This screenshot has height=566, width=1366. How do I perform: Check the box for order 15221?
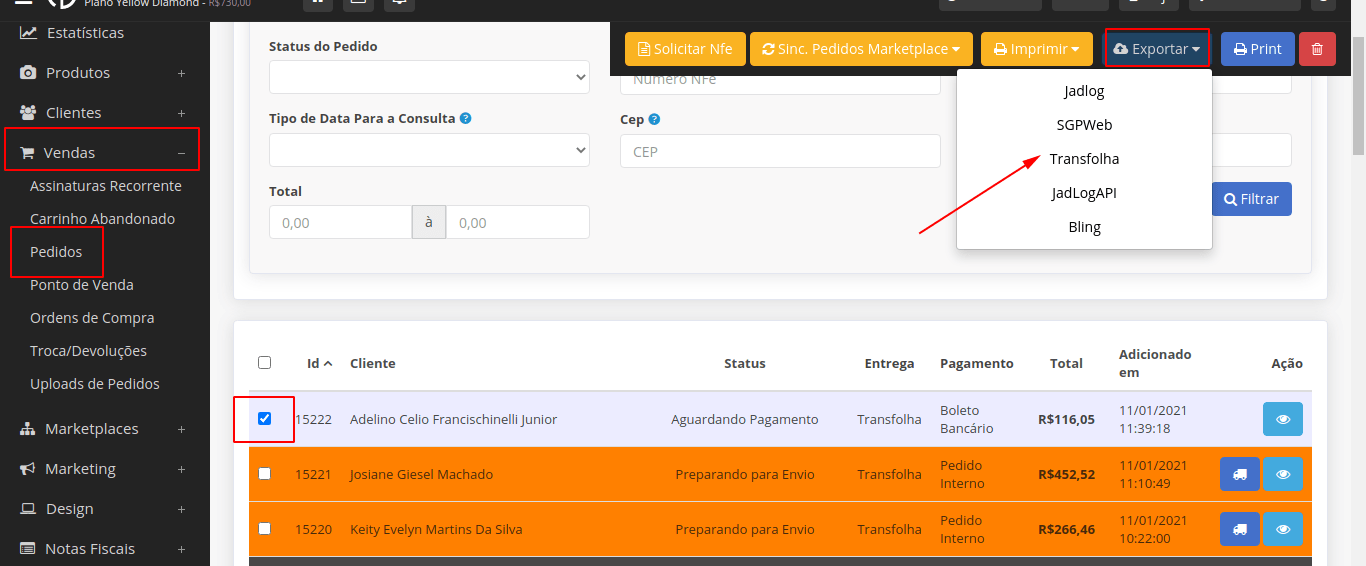tap(264, 473)
